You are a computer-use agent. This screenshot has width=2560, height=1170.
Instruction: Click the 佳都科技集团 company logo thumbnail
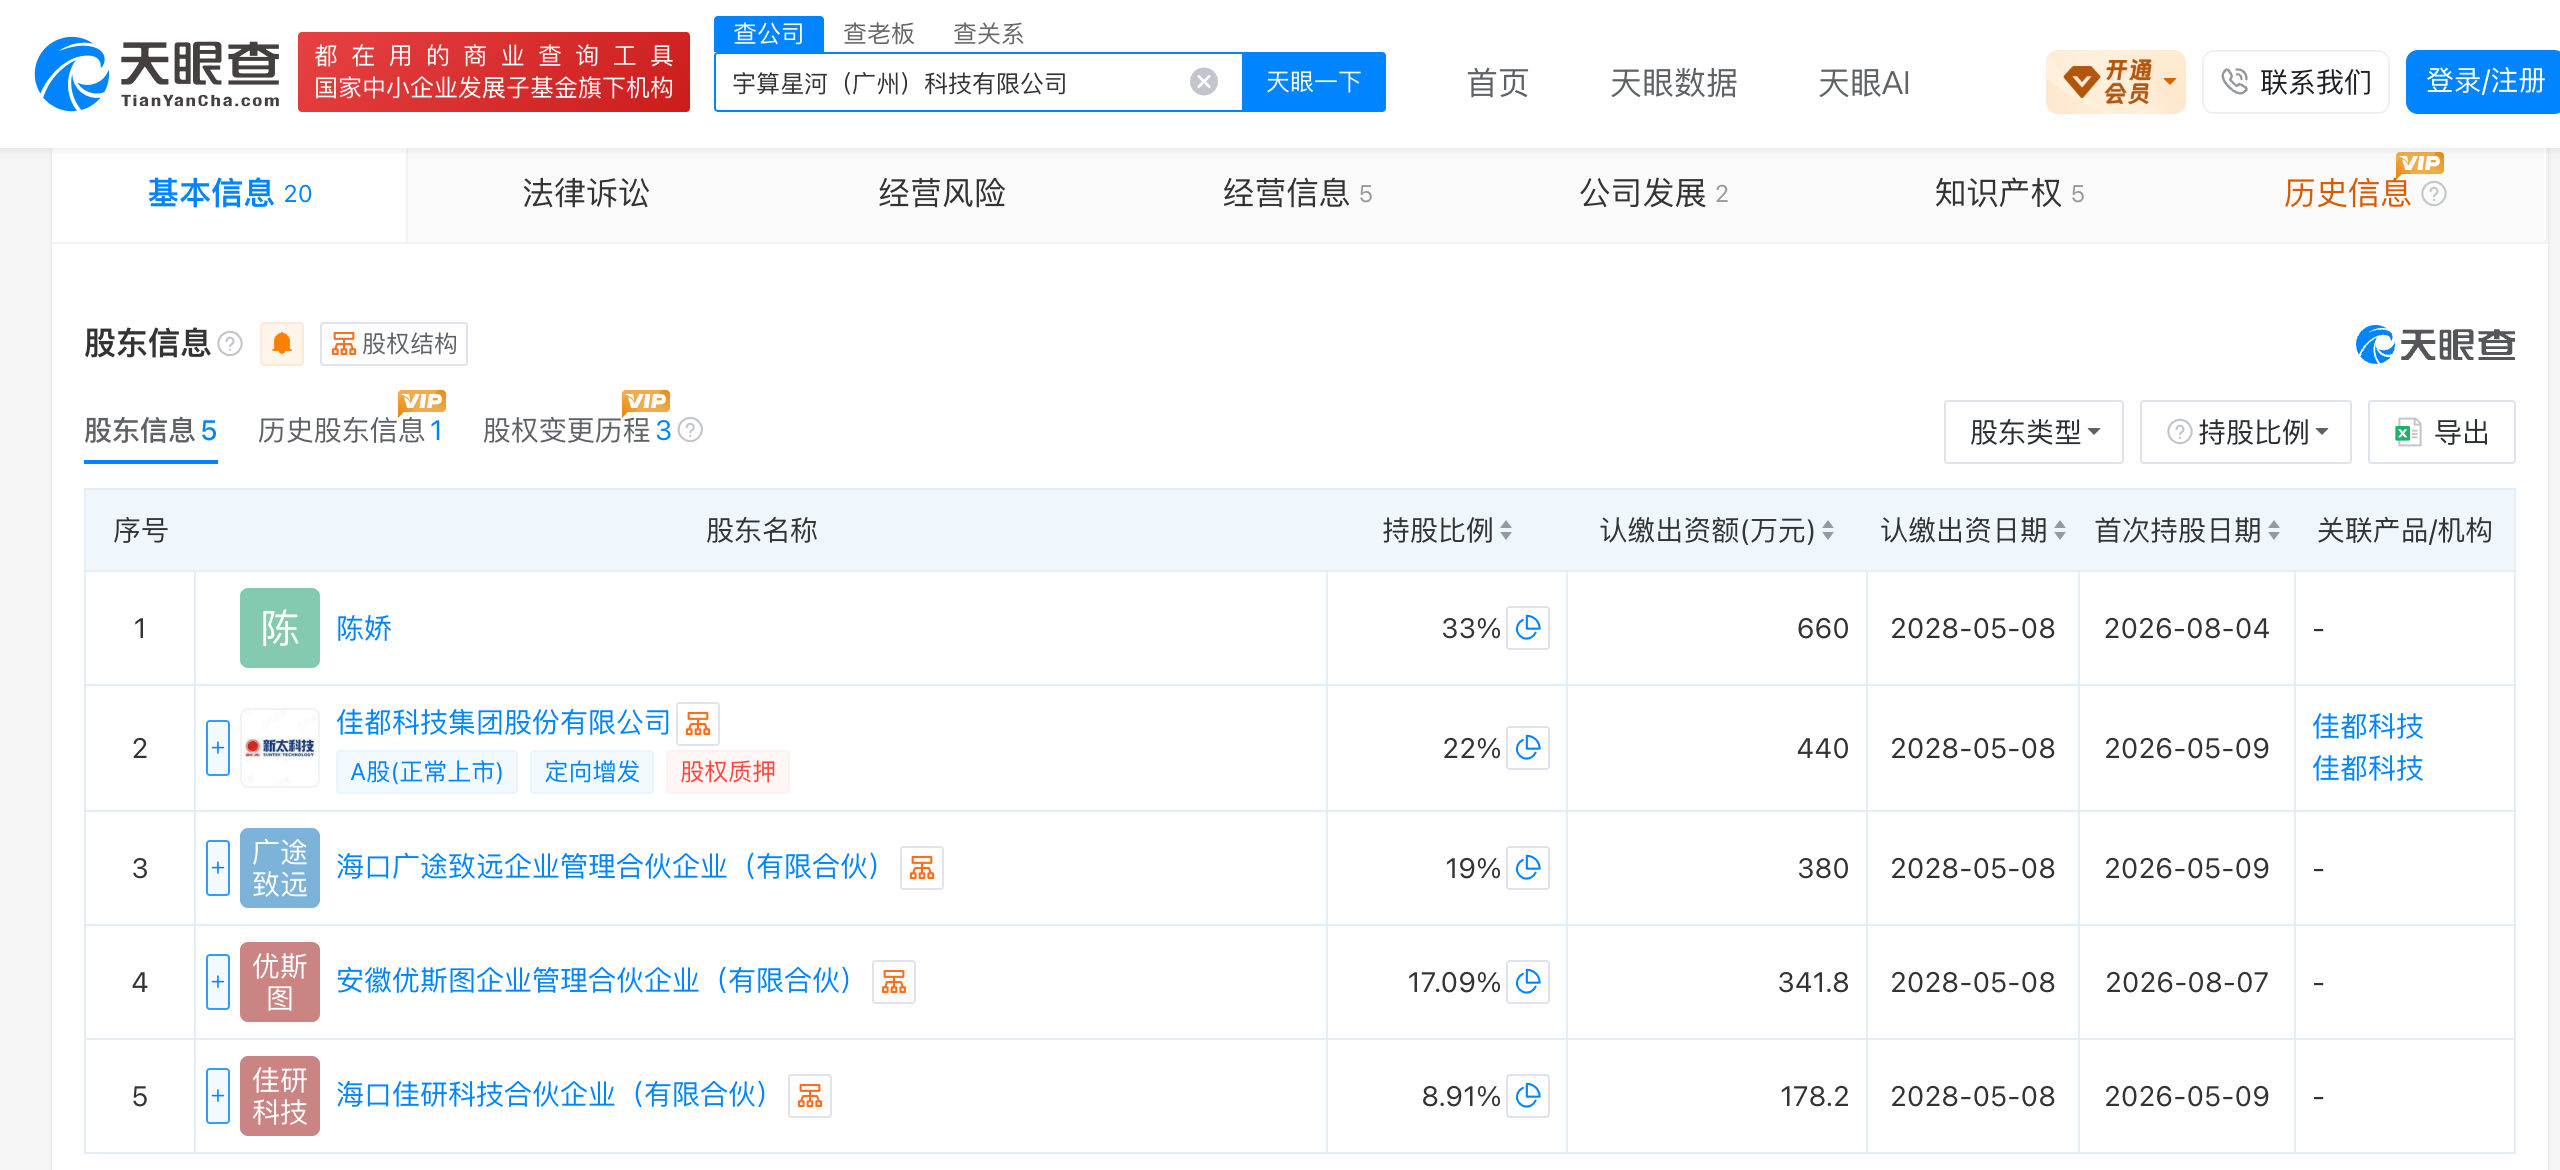pos(280,748)
